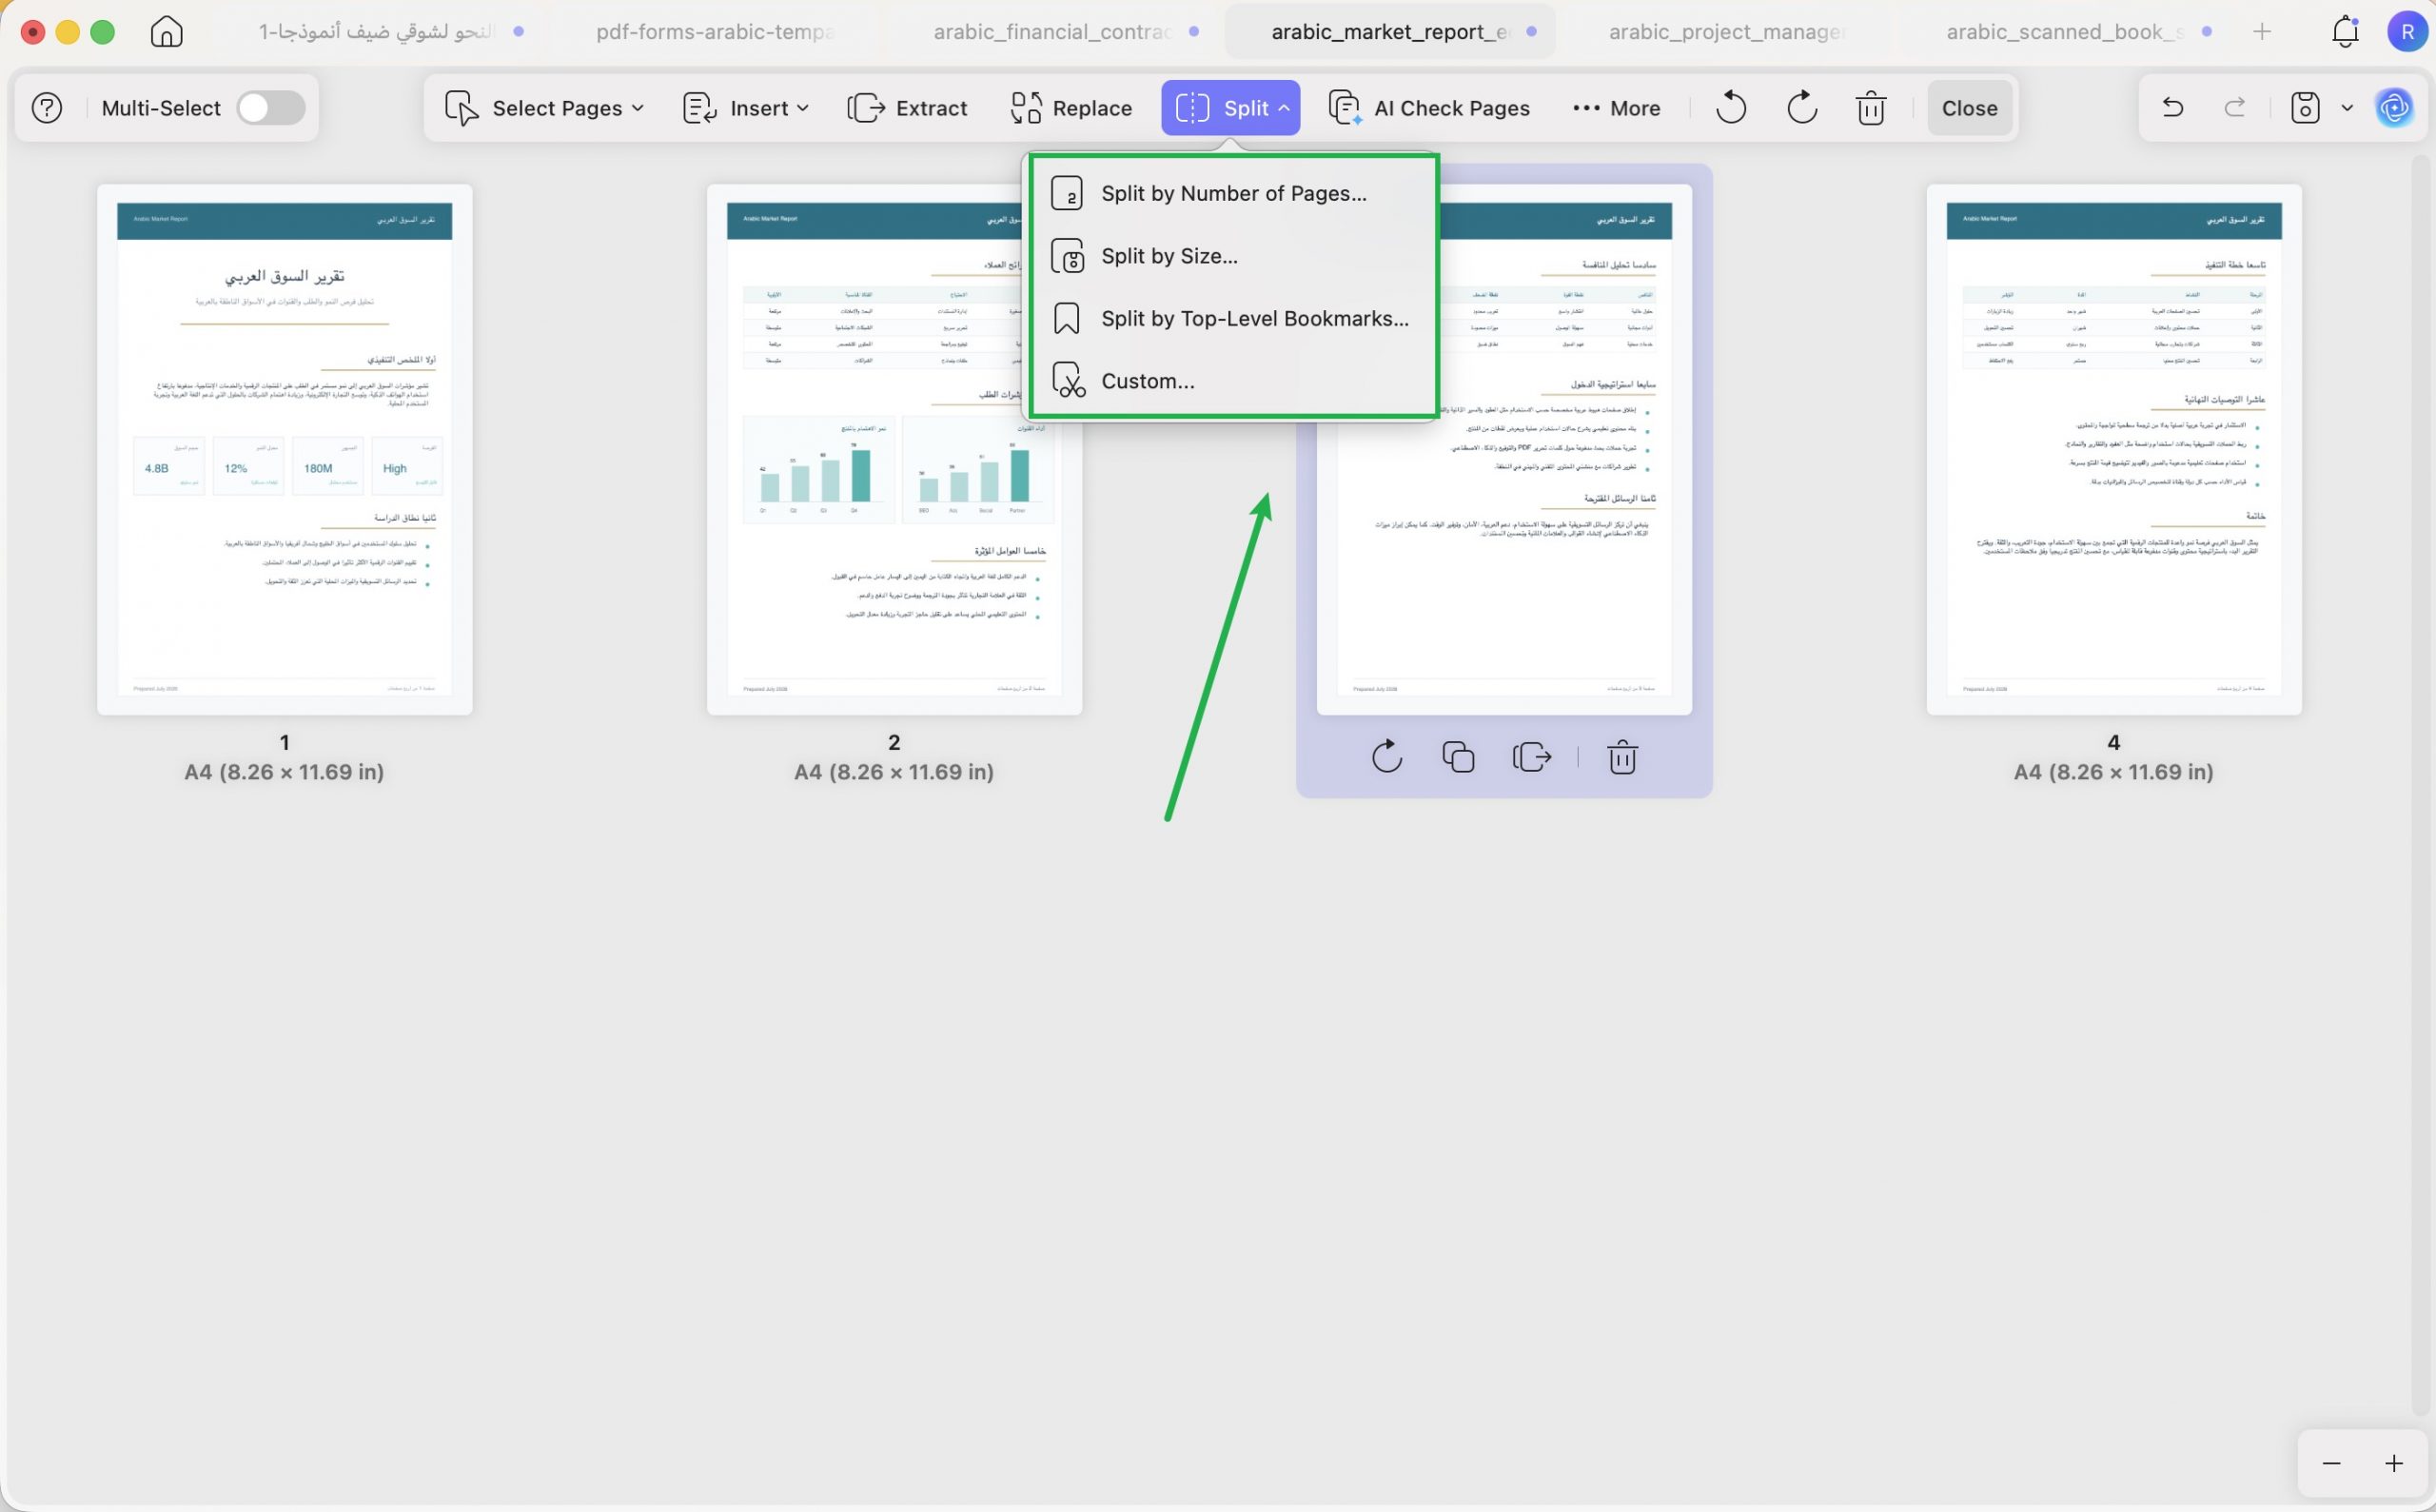
Task: Toggle the Multi-Select switch
Action: point(271,108)
